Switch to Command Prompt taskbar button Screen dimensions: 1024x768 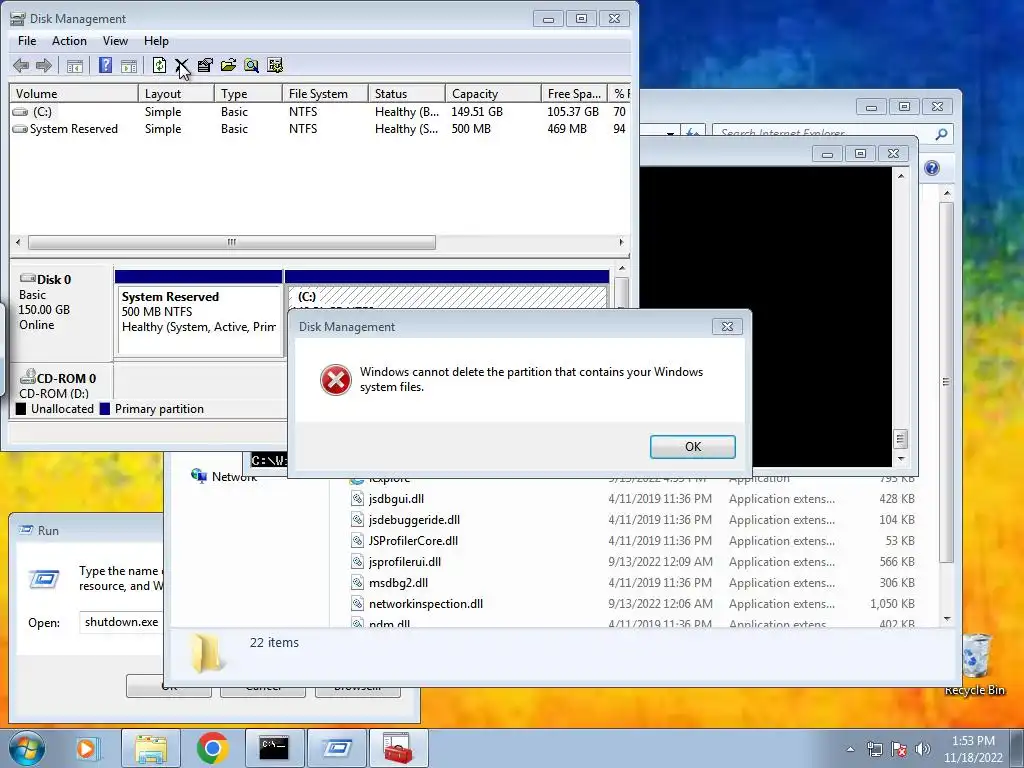click(274, 748)
